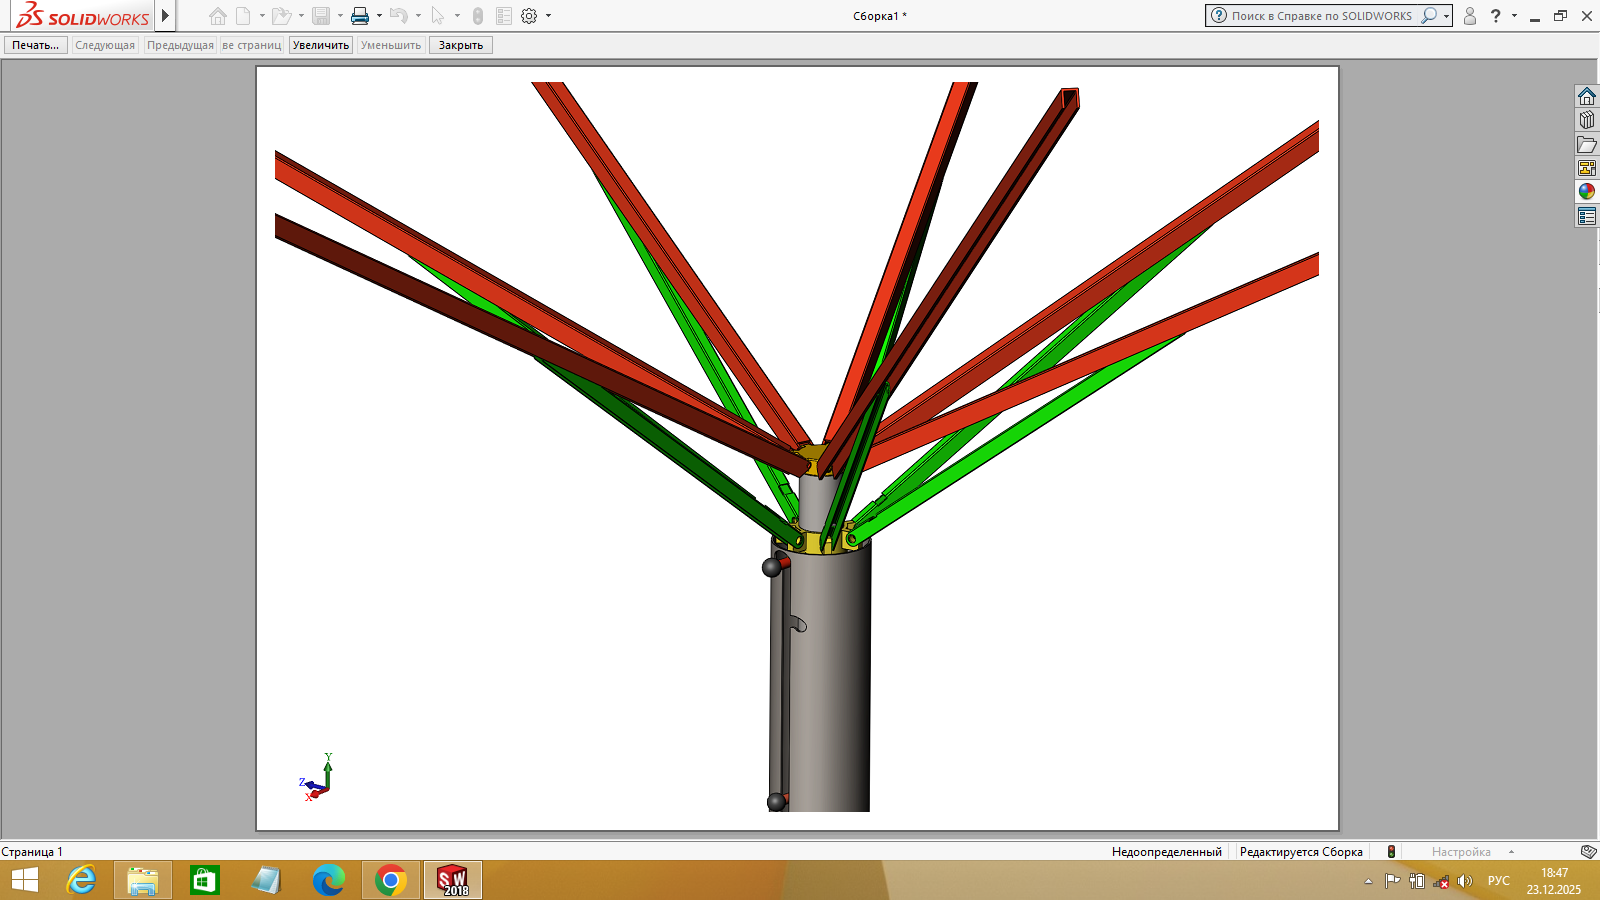Click the Следующая page button
This screenshot has height=900, width=1600.
[105, 45]
